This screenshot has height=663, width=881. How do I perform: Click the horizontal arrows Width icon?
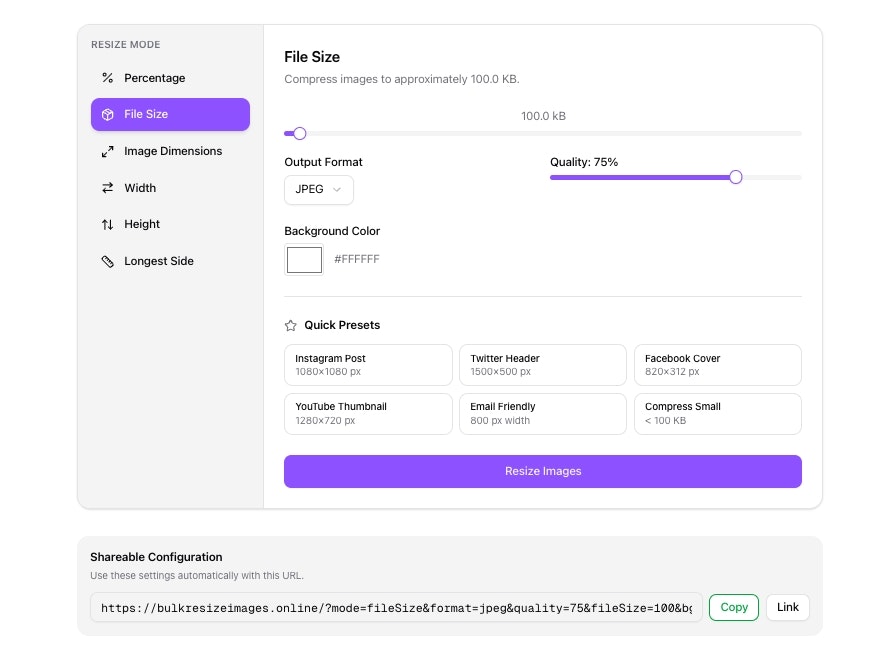pyautogui.click(x=107, y=188)
